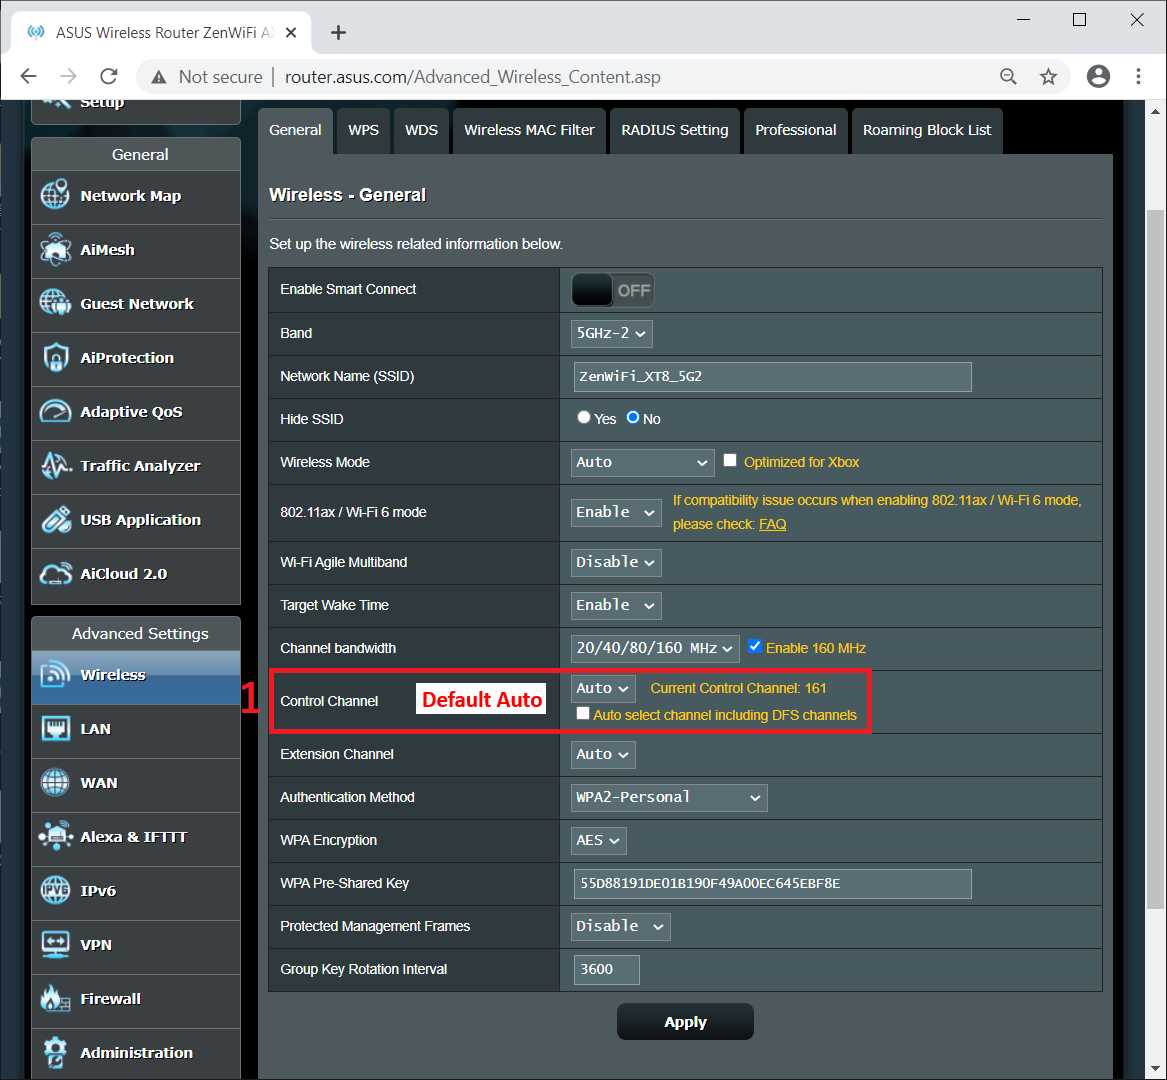The height and width of the screenshot is (1080, 1167).
Task: Click the Not secure warning icon
Action: [x=159, y=77]
